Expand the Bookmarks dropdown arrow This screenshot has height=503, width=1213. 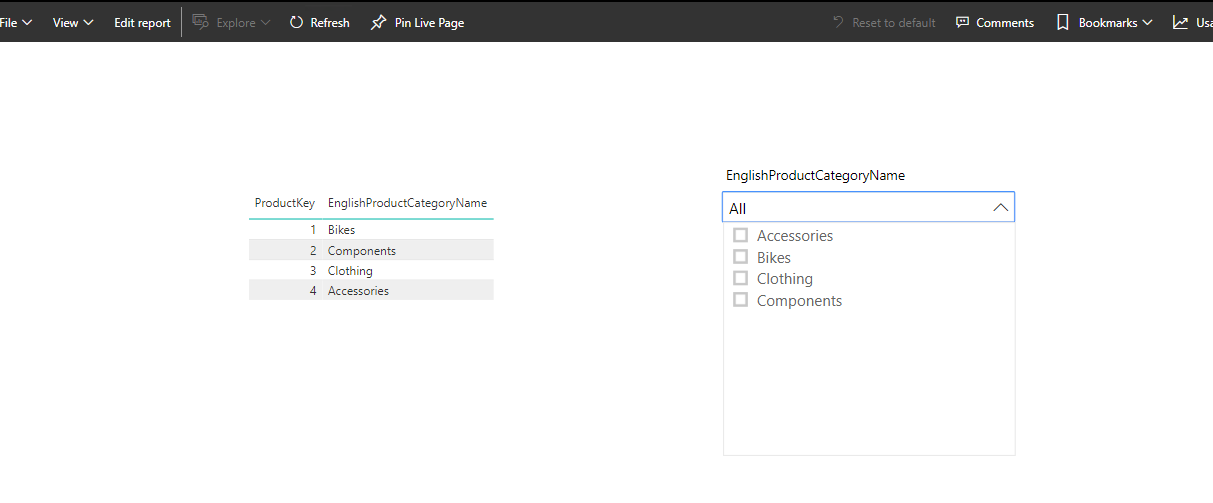[x=1147, y=22]
